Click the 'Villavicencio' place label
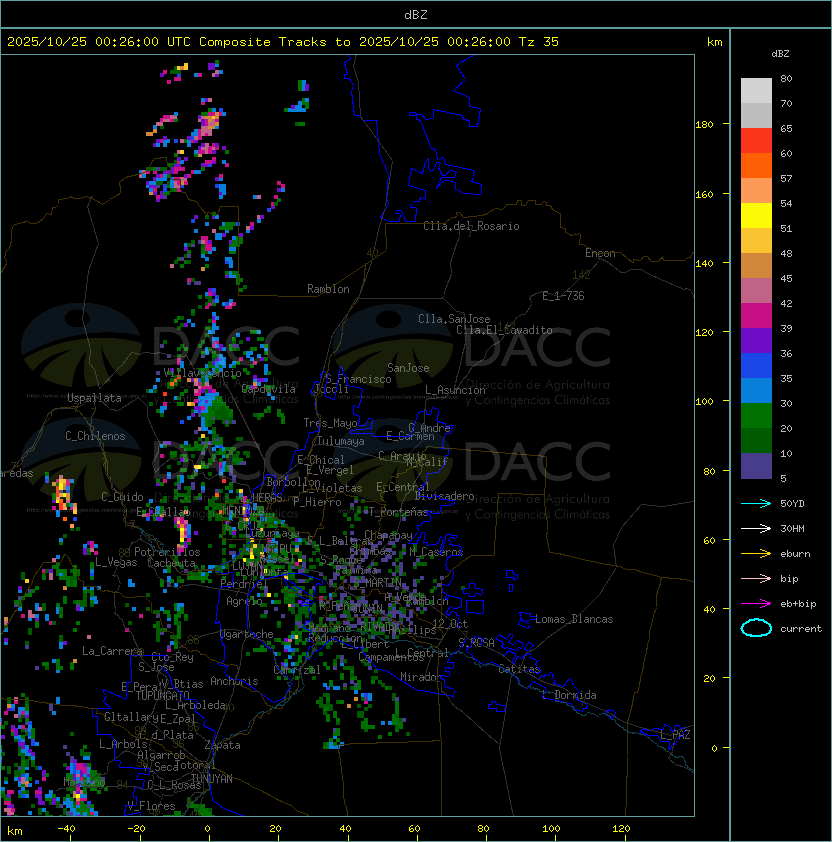 [202, 373]
